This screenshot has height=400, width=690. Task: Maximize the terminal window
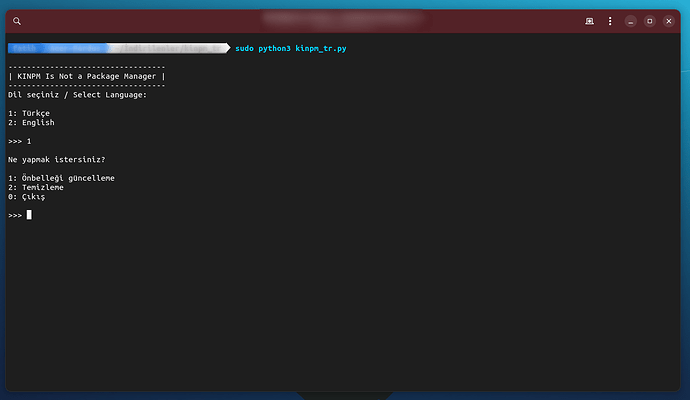[649, 20]
